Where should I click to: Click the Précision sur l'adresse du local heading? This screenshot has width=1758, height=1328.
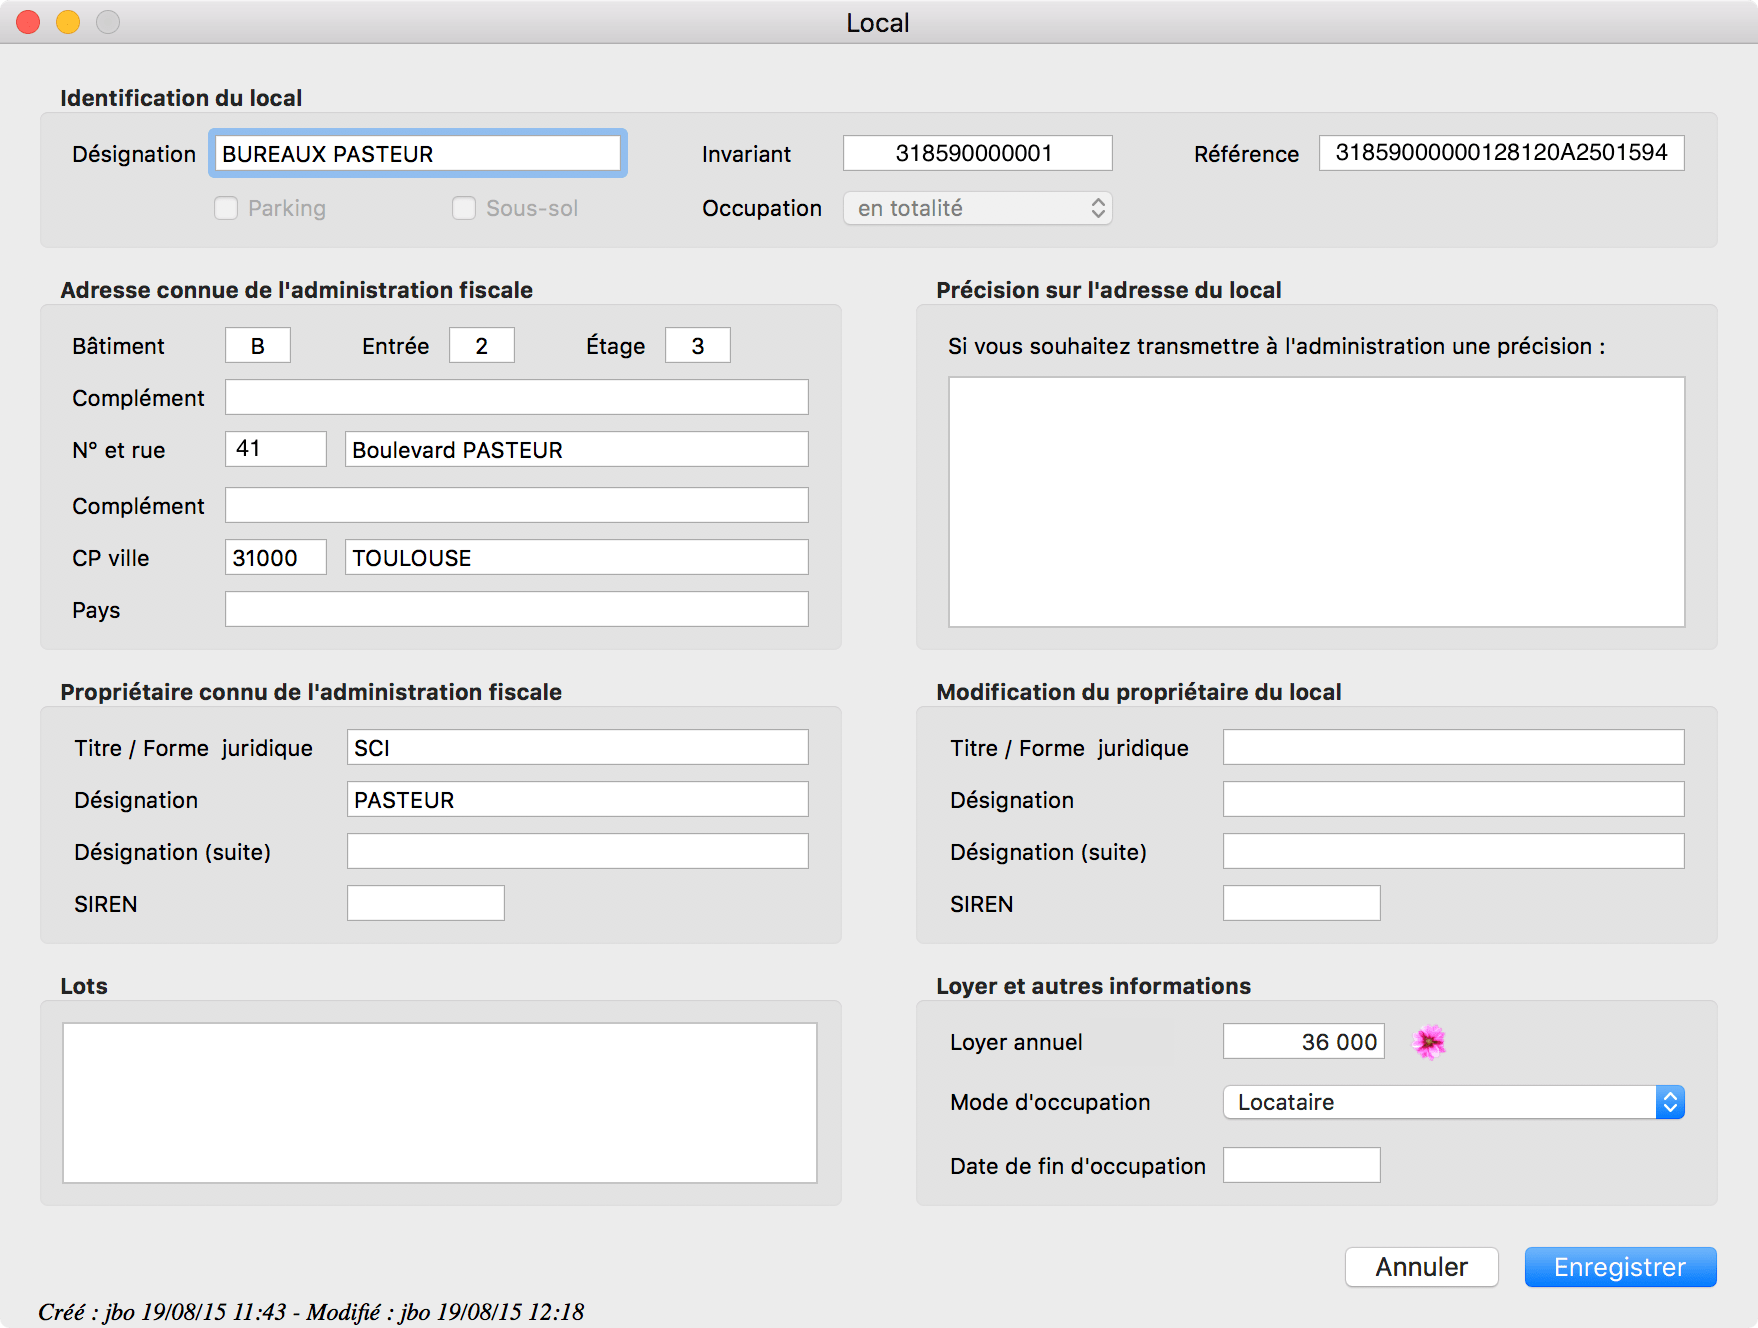coord(1108,290)
